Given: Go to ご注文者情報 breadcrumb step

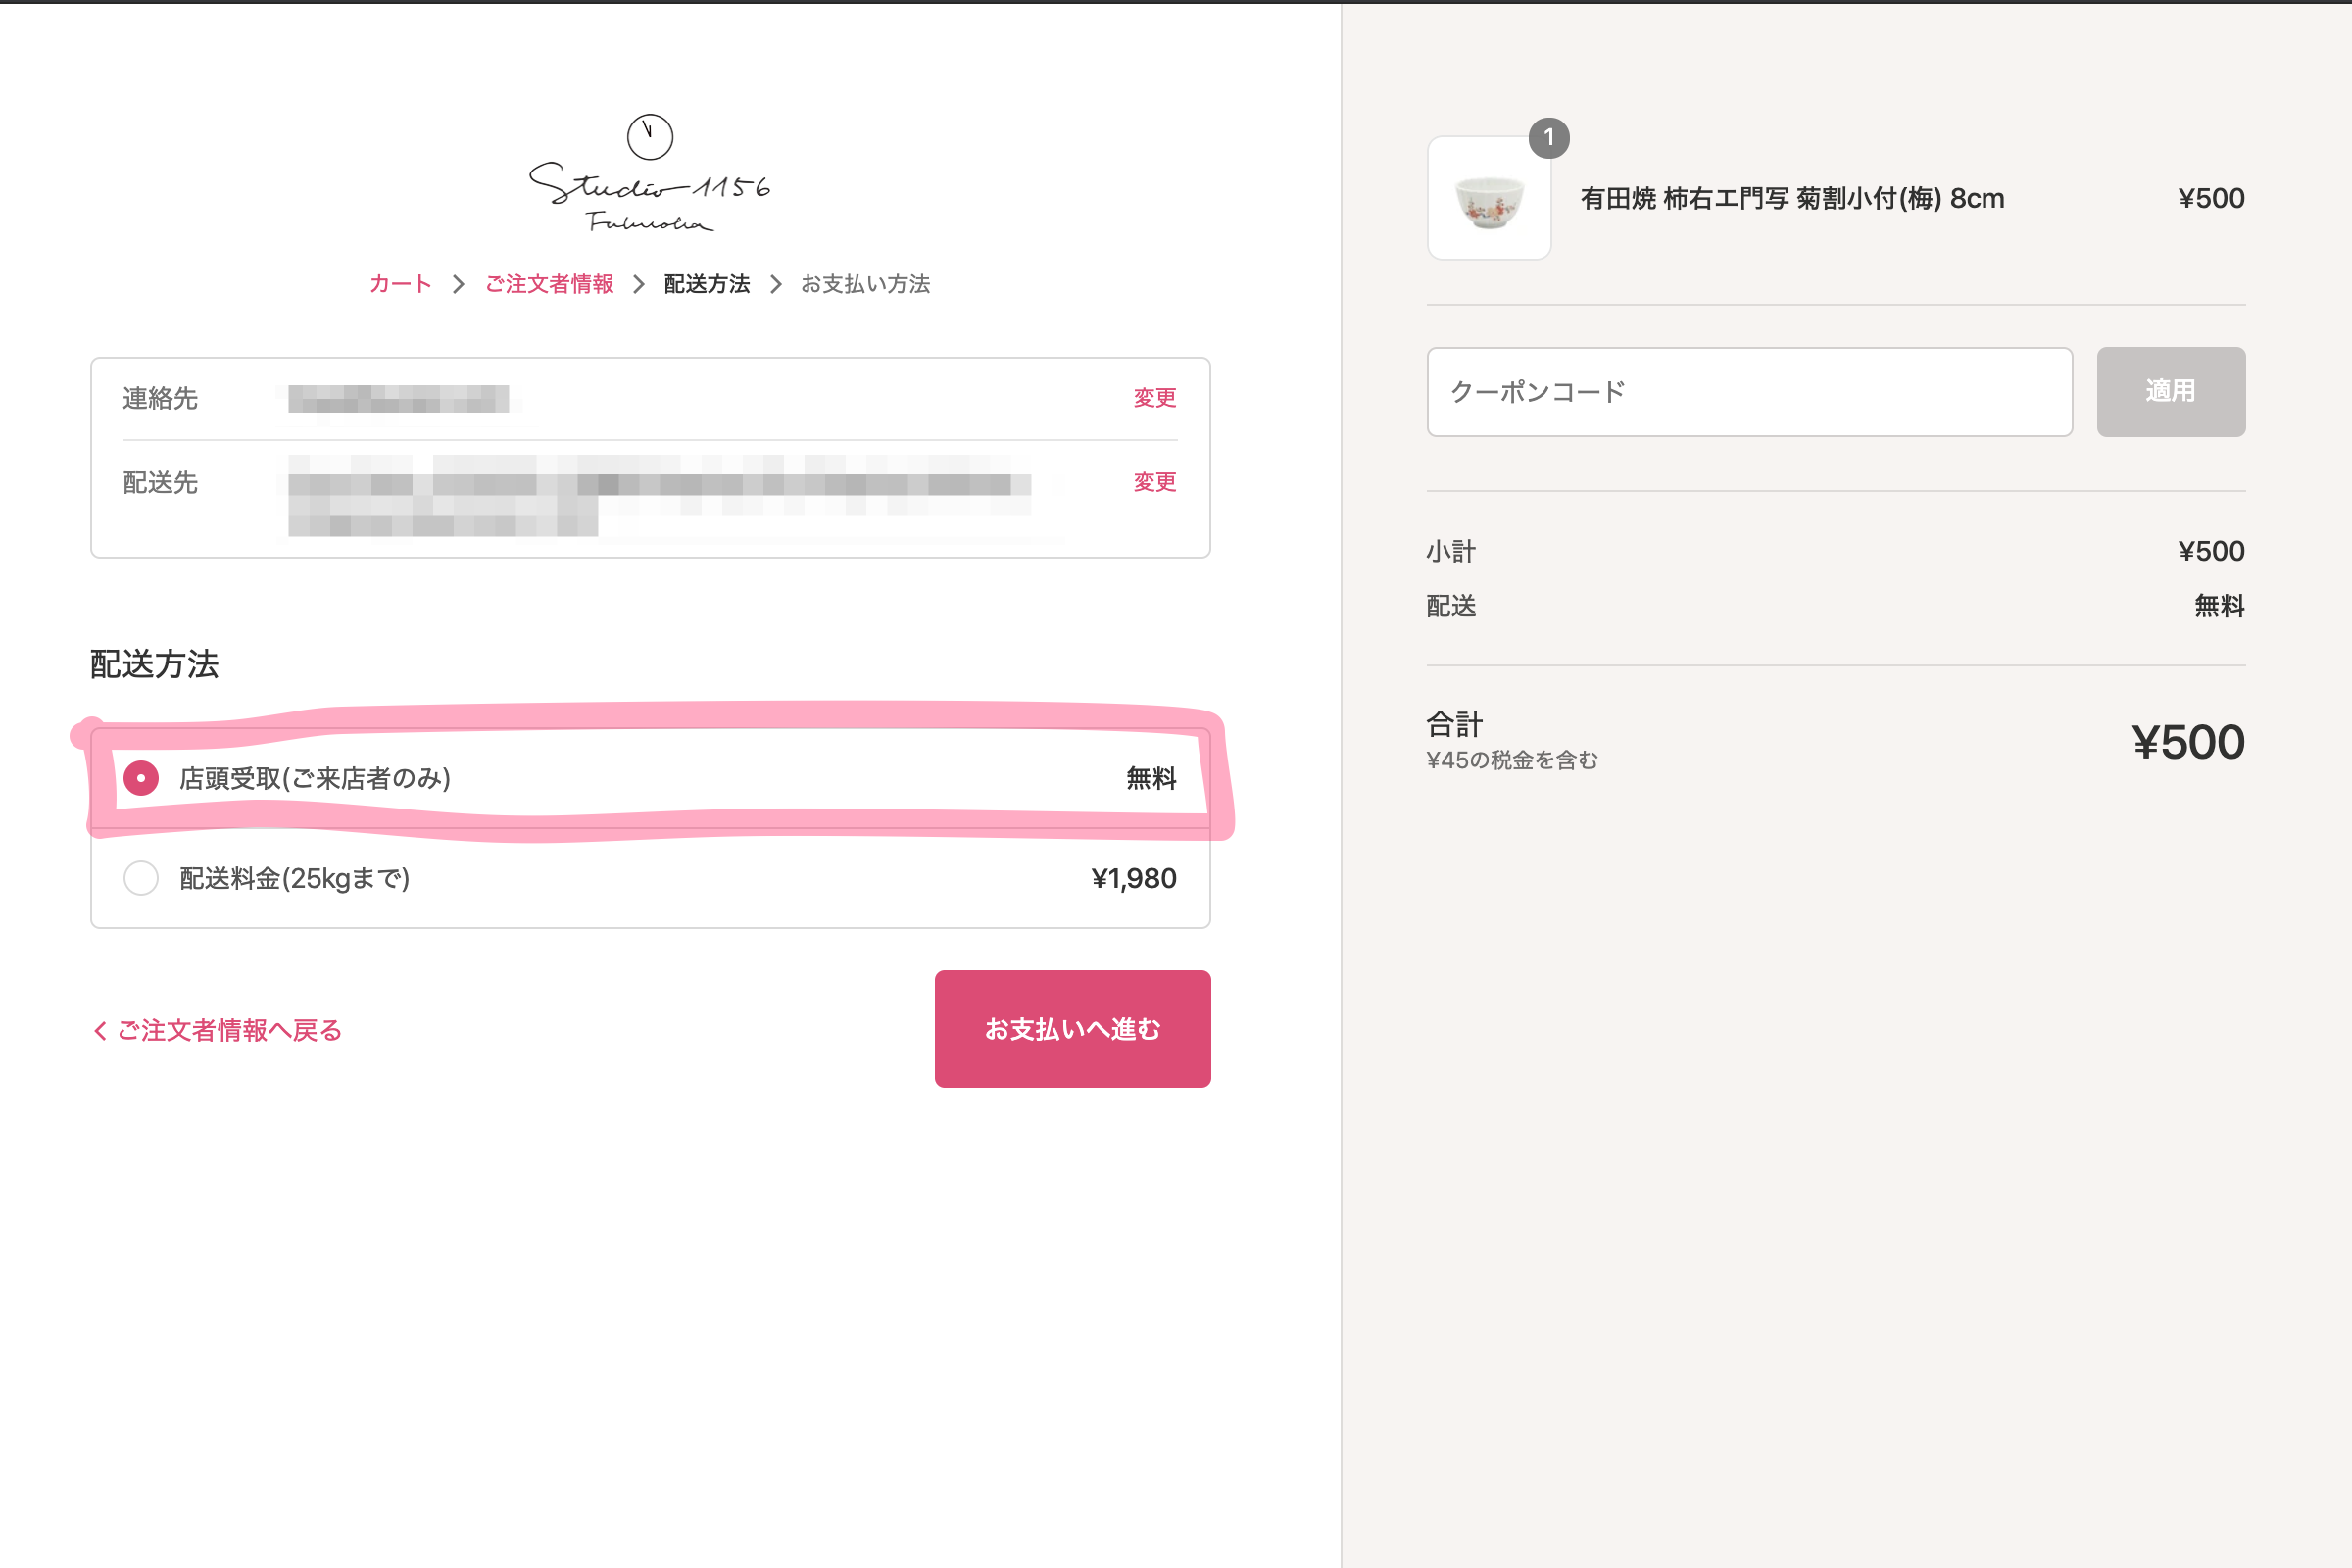Looking at the screenshot, I should 550,284.
